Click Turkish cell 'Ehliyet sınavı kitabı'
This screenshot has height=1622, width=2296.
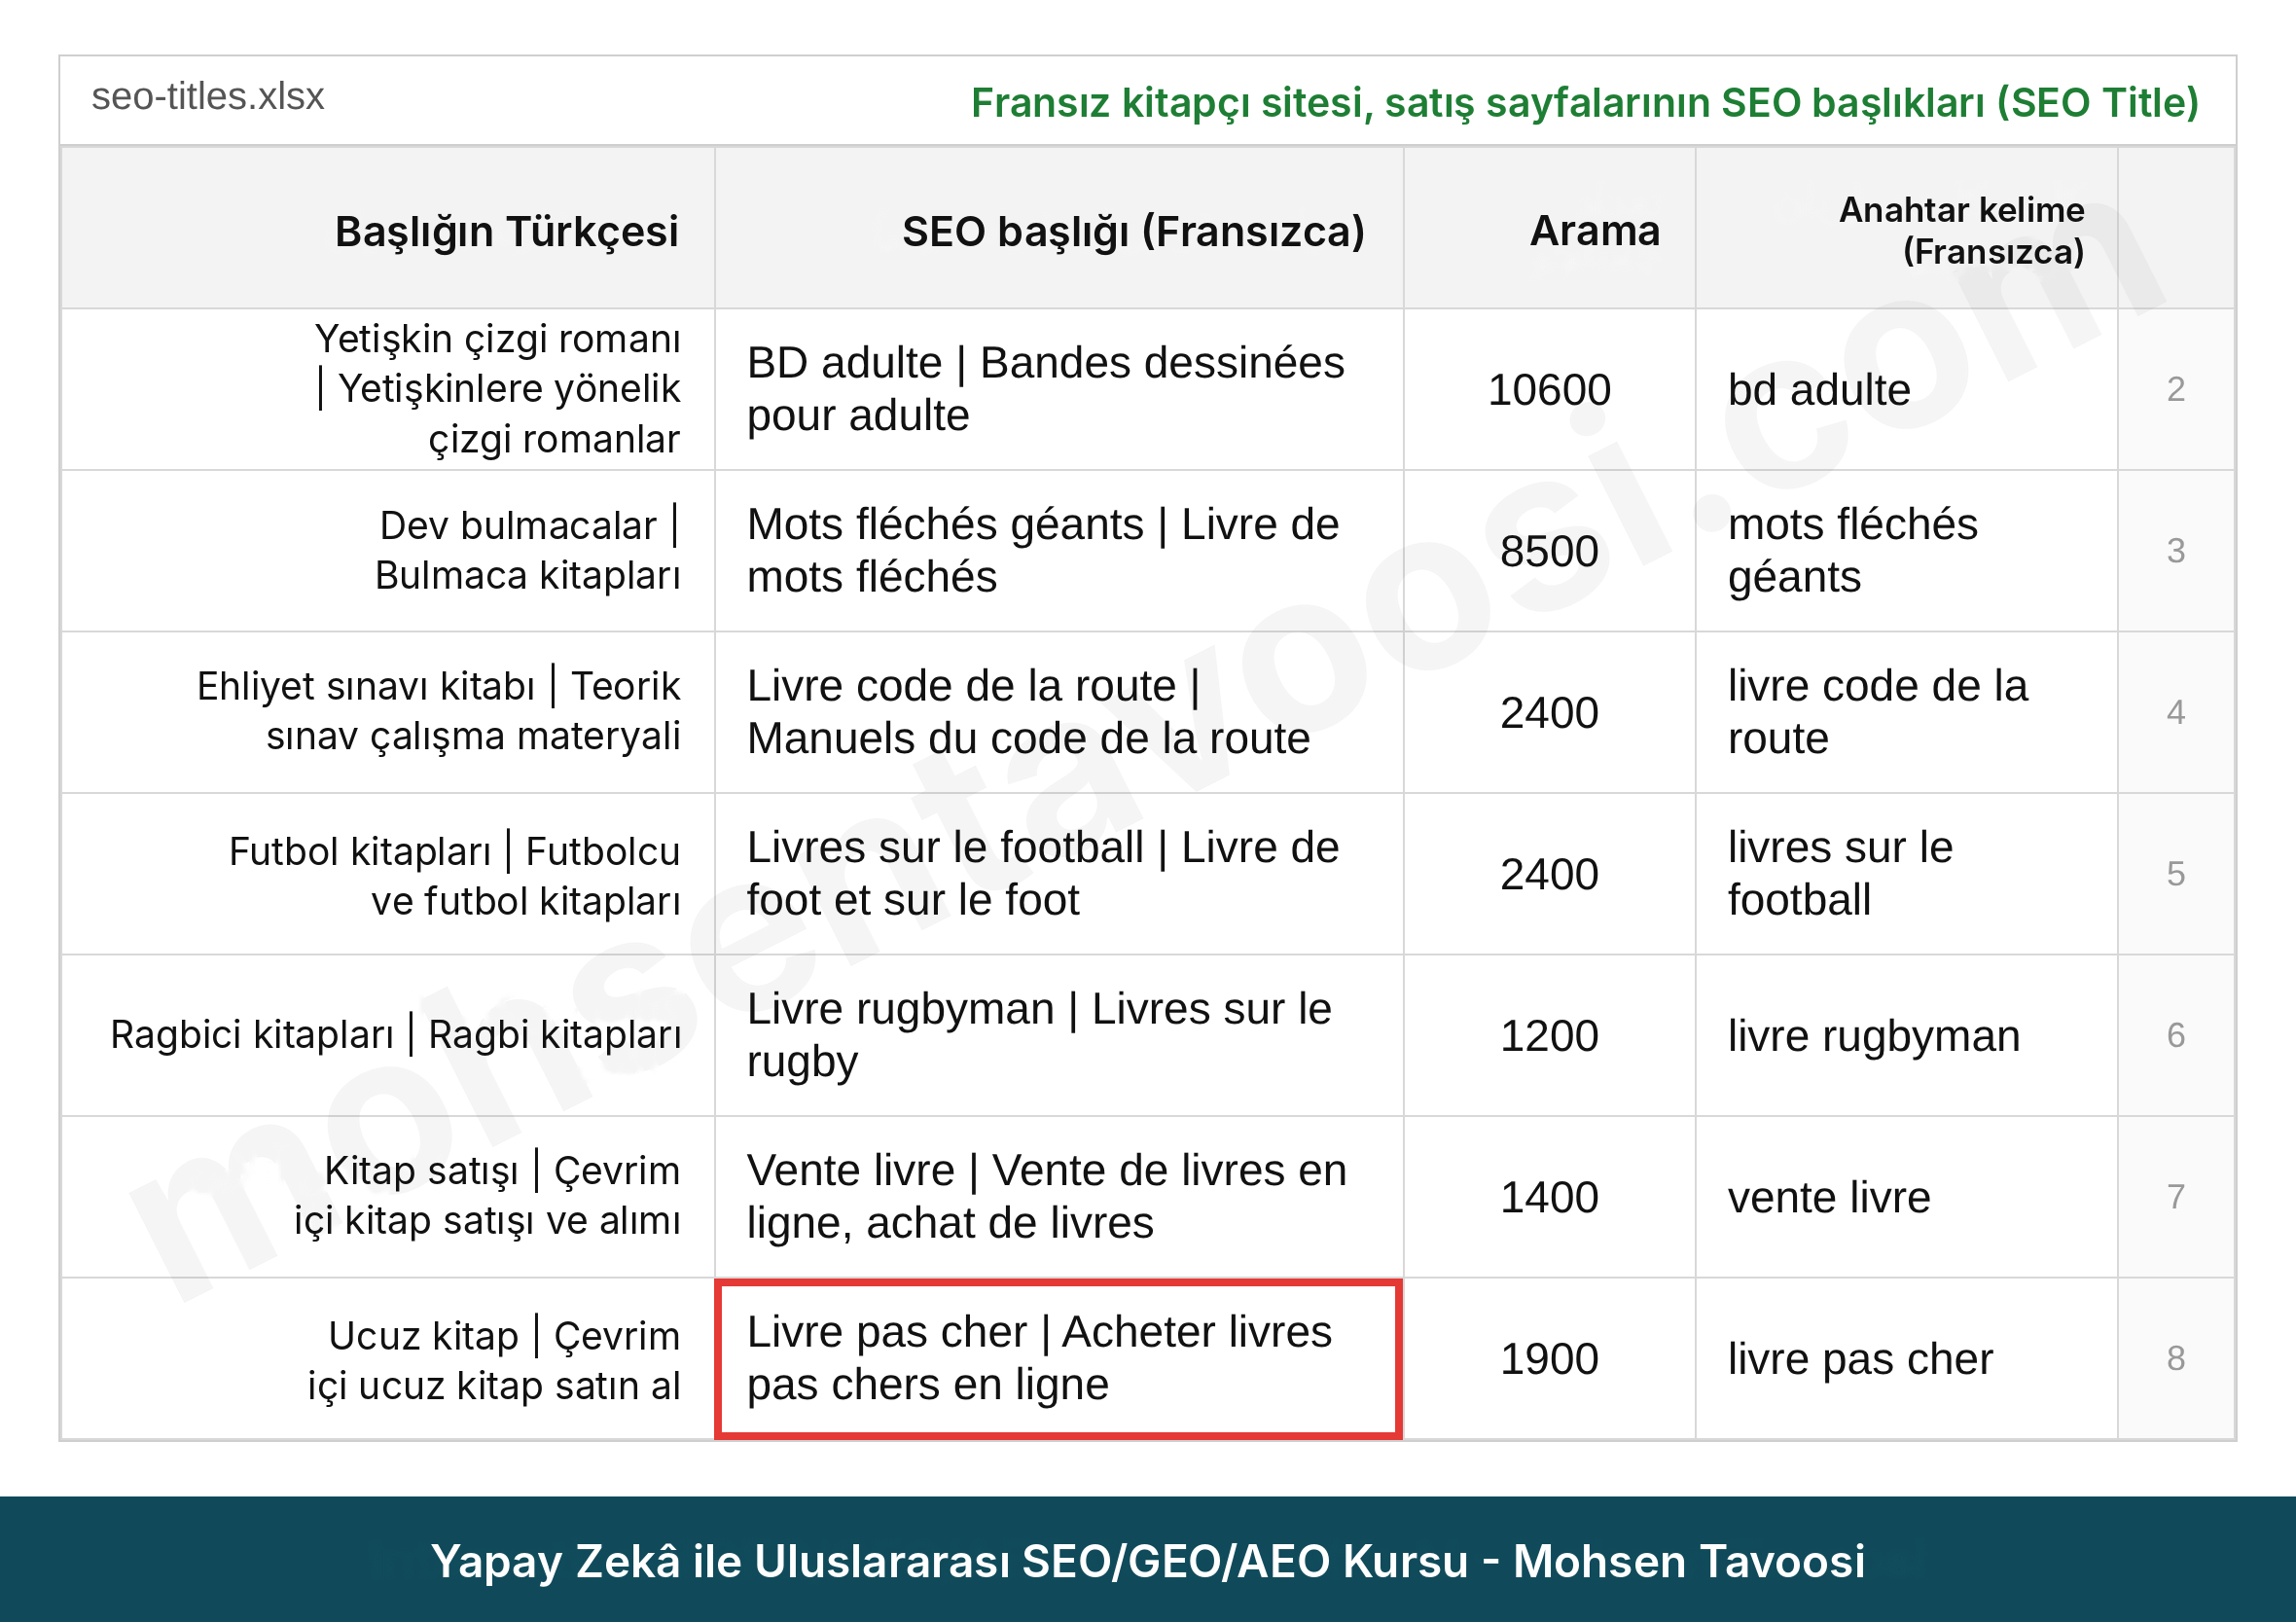pyautogui.click(x=387, y=712)
